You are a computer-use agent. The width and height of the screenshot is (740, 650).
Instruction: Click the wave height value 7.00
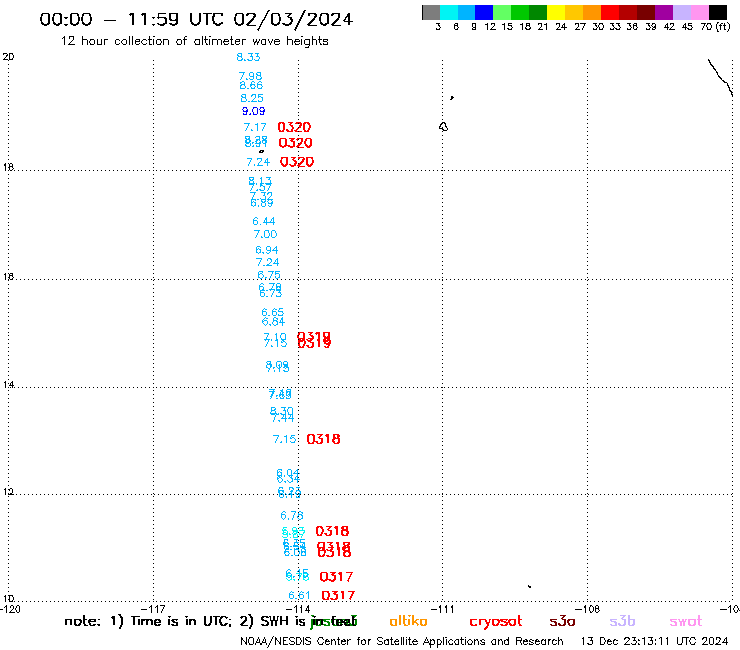(x=265, y=234)
